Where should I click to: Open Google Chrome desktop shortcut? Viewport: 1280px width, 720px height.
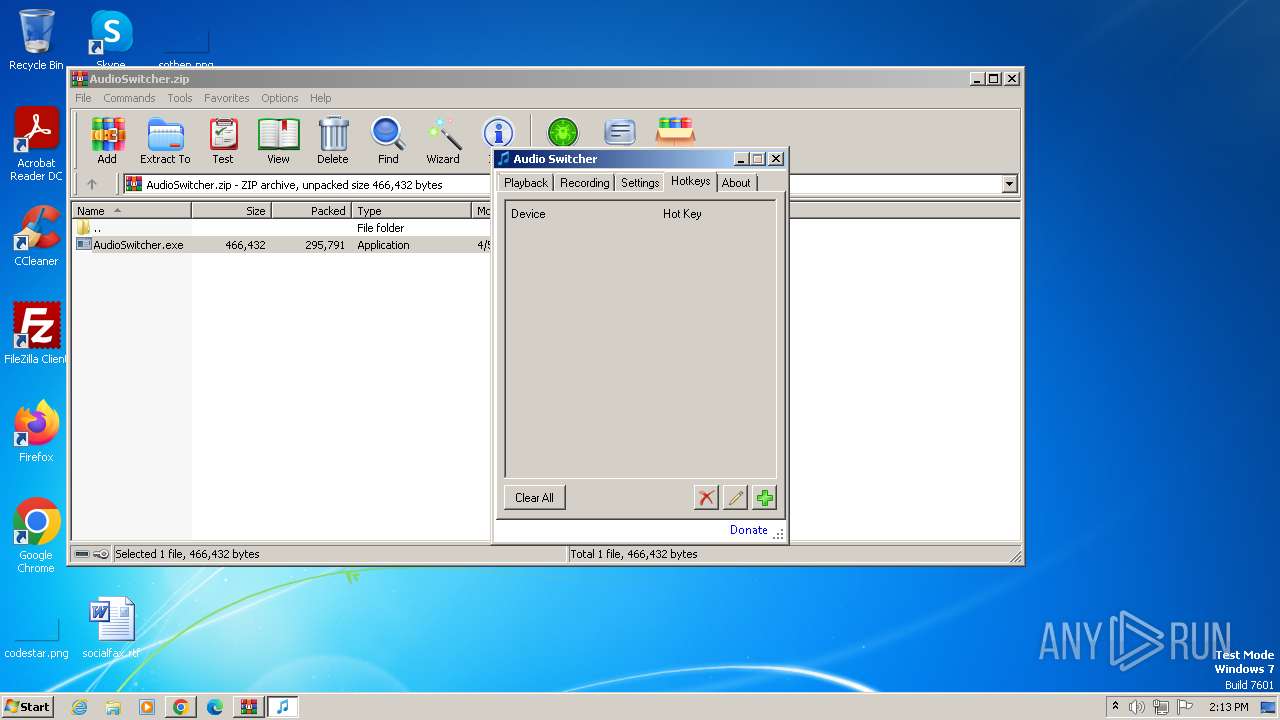coord(36,535)
